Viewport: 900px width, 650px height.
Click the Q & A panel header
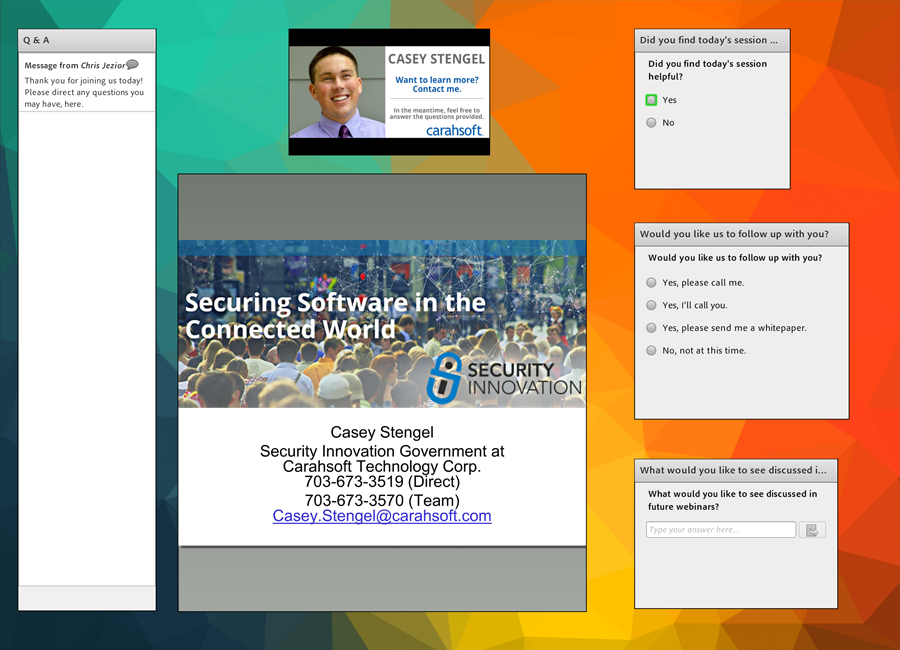coord(87,41)
